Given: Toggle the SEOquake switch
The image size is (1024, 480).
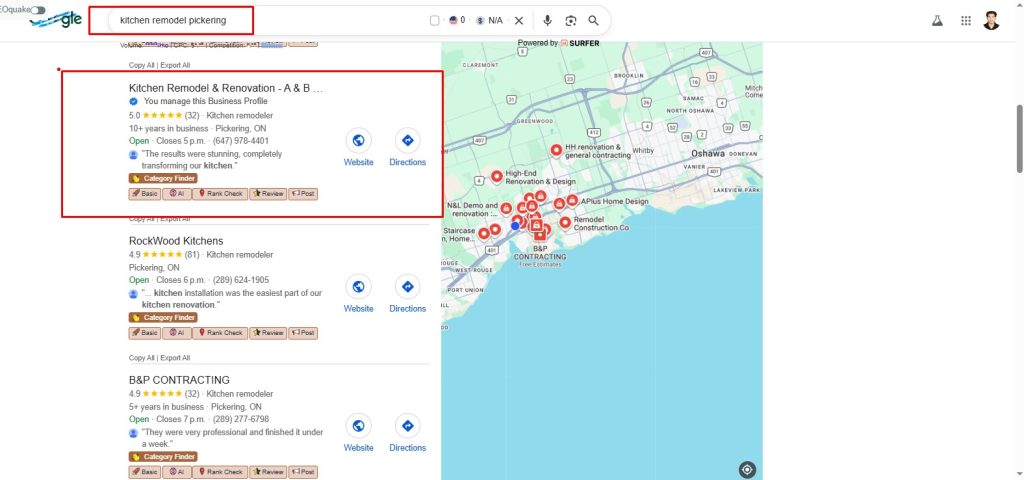Looking at the screenshot, I should click(x=38, y=10).
